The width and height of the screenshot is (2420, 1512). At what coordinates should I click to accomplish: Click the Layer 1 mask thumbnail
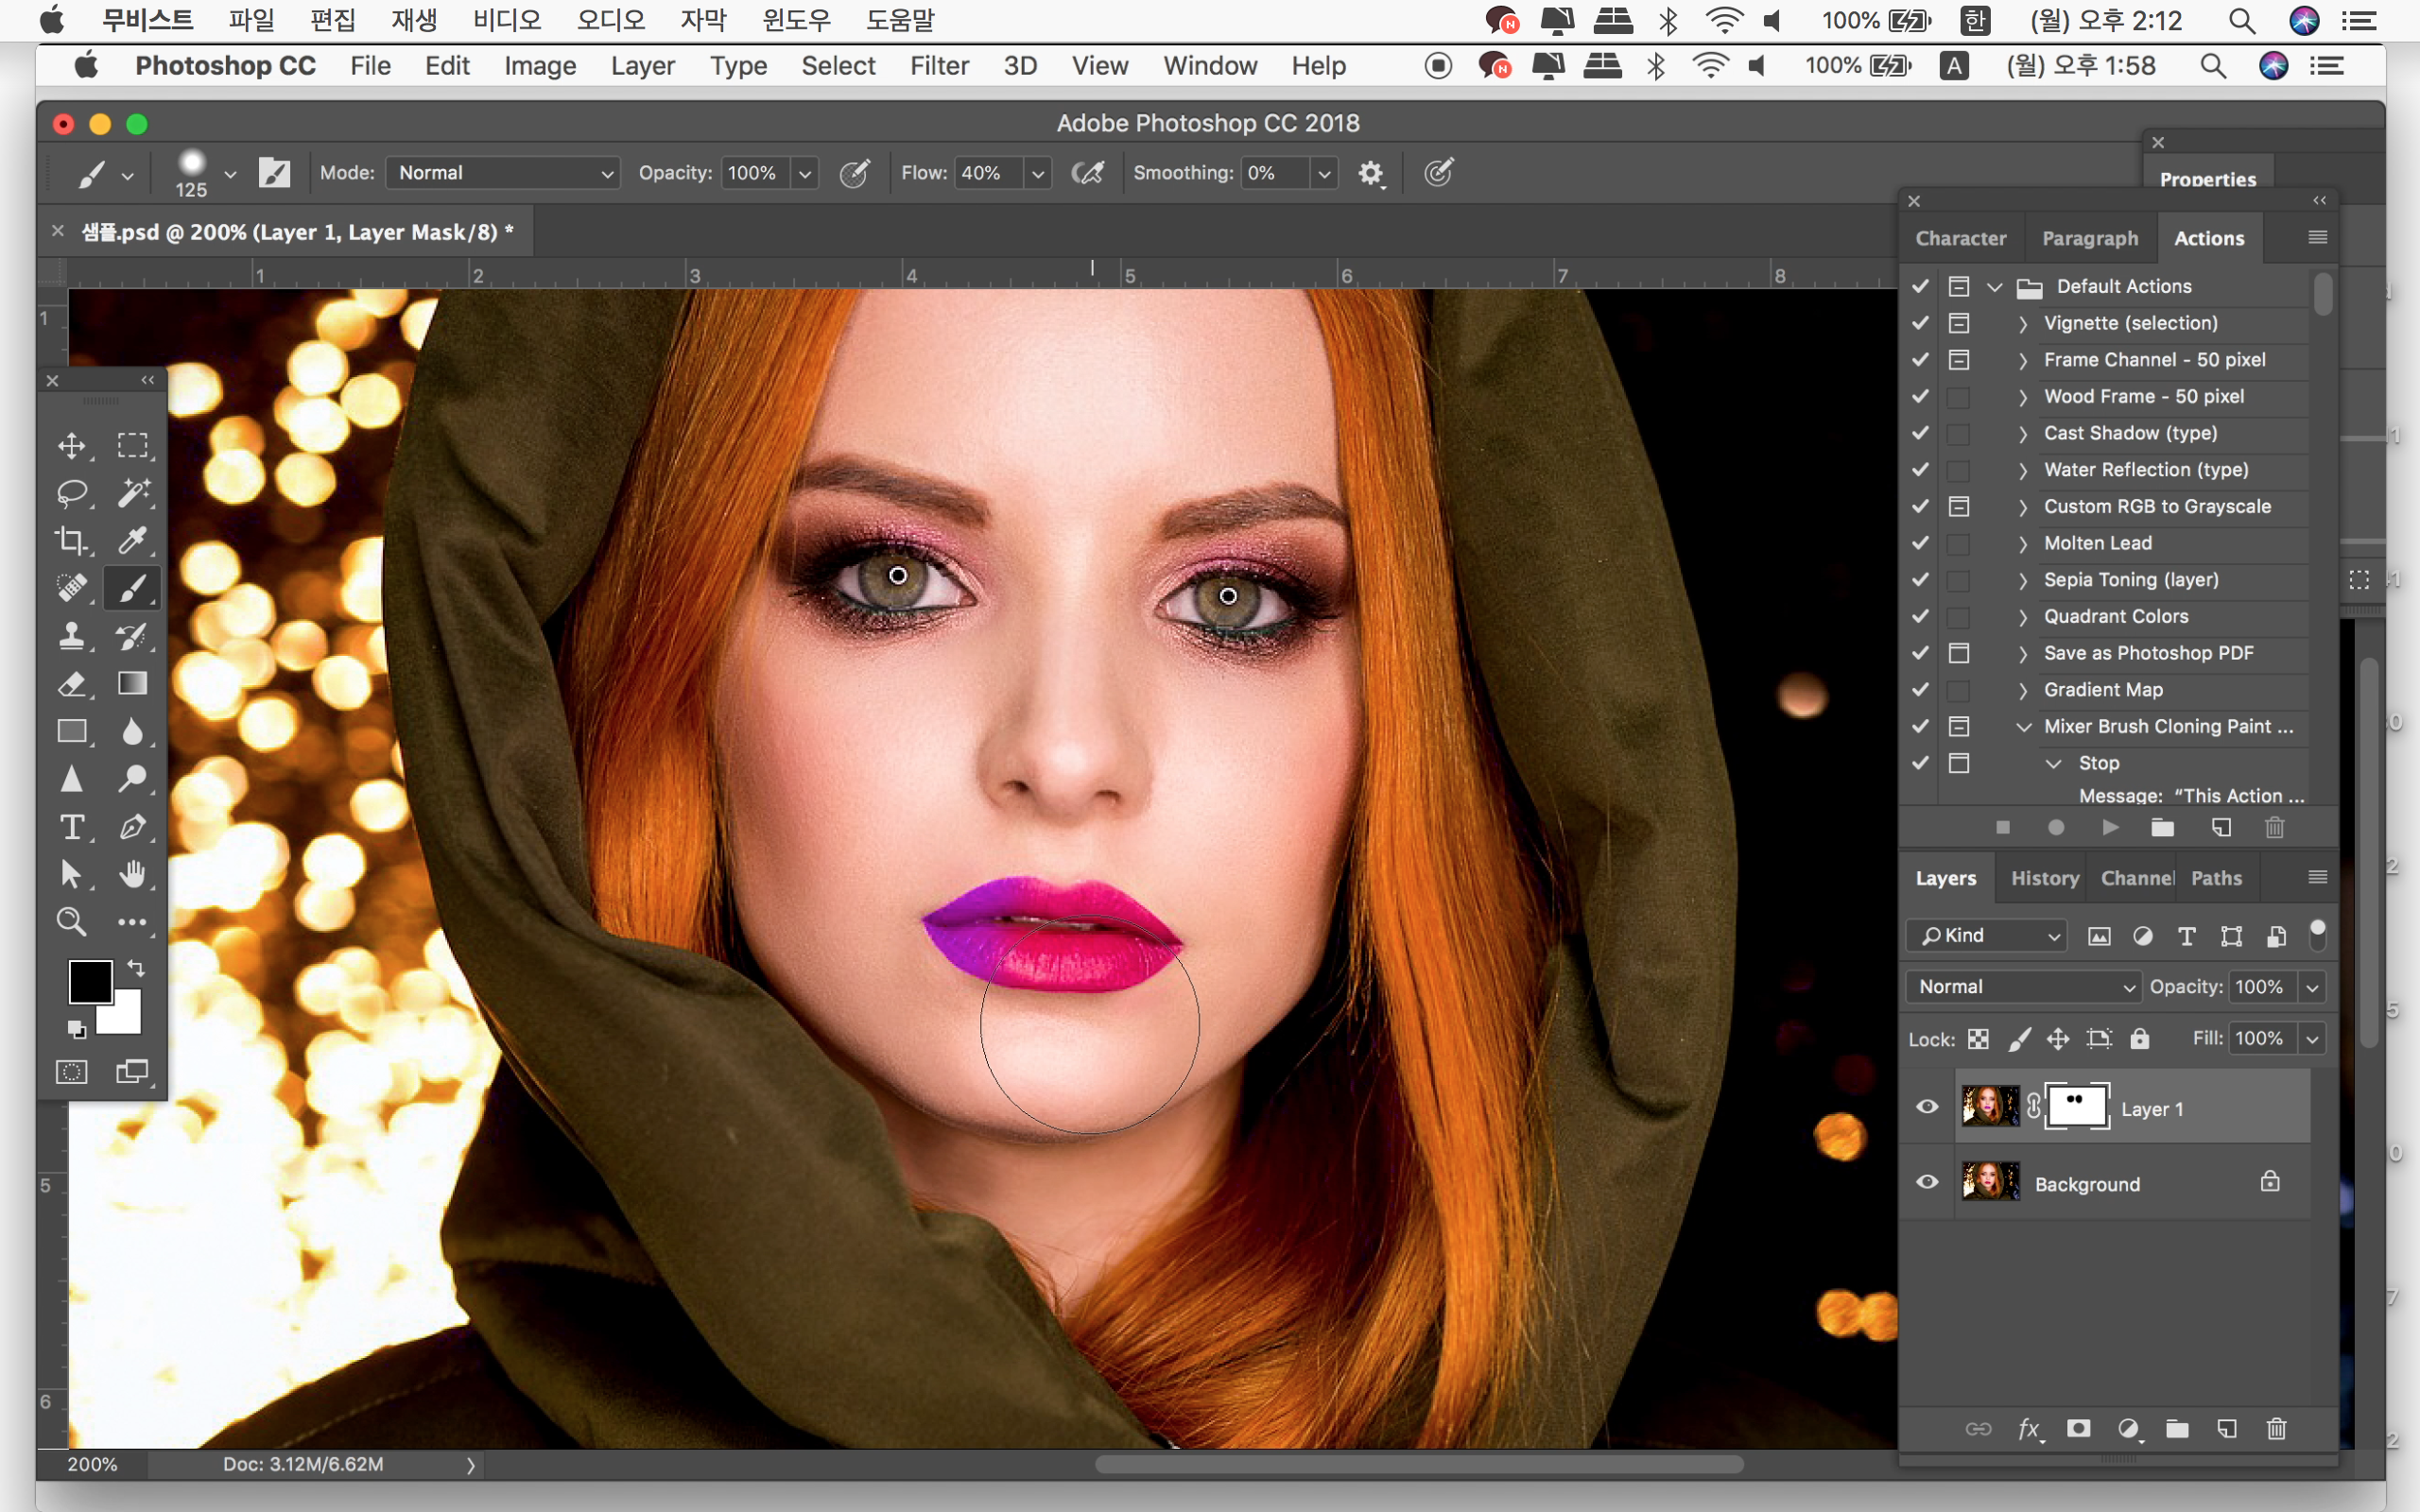tap(2077, 1108)
